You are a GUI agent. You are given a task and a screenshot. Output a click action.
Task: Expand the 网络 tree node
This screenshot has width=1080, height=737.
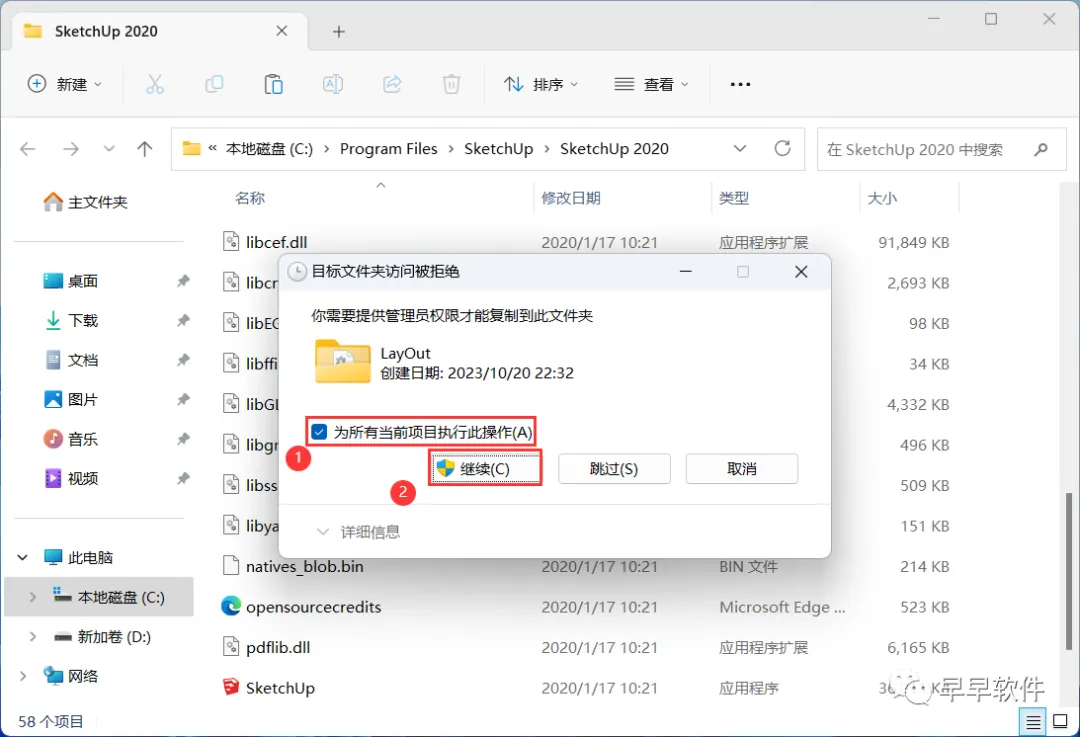click(23, 676)
